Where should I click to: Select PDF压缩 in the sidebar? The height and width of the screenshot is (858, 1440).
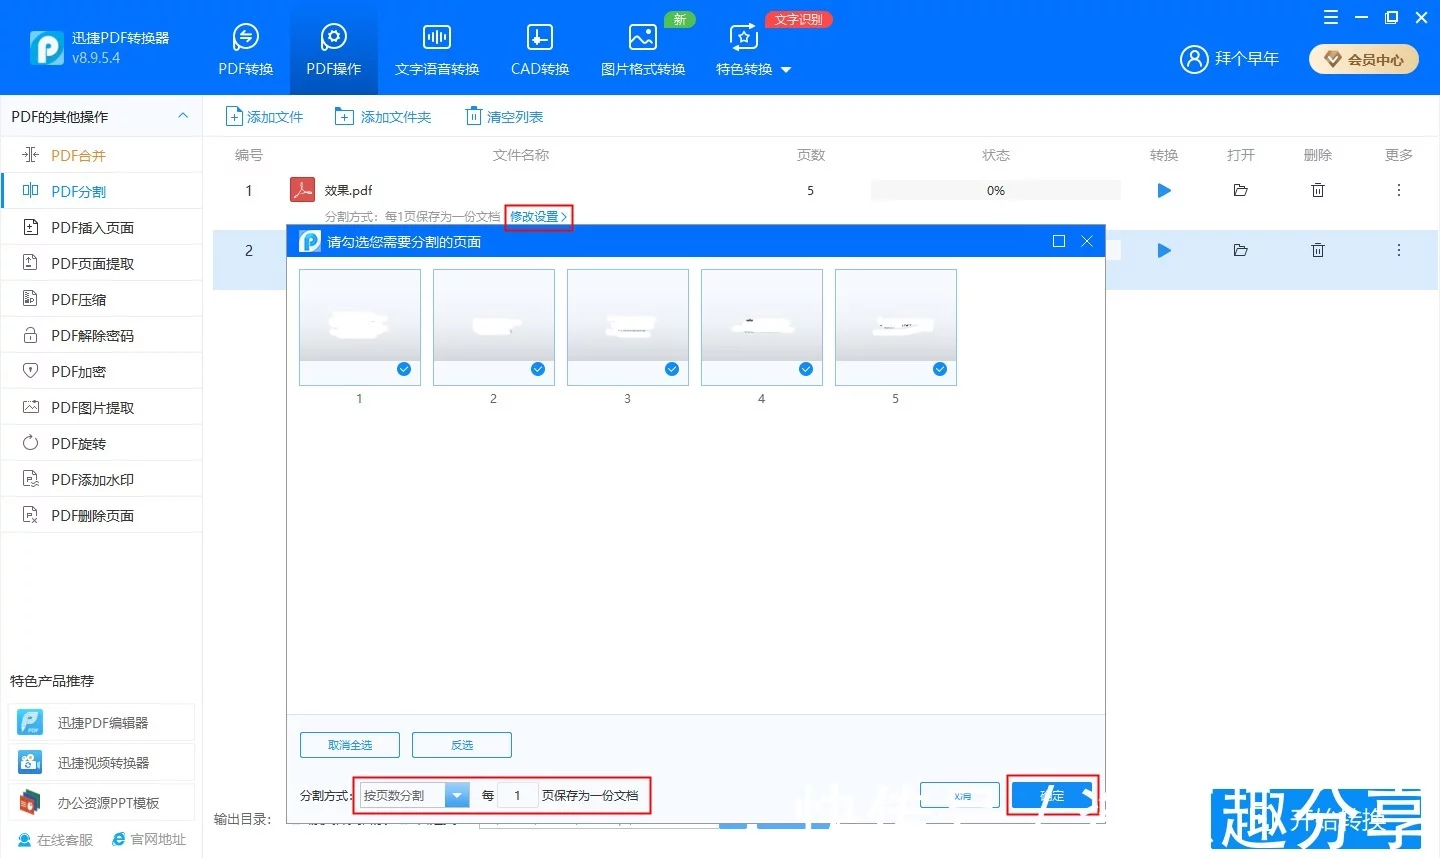101,299
